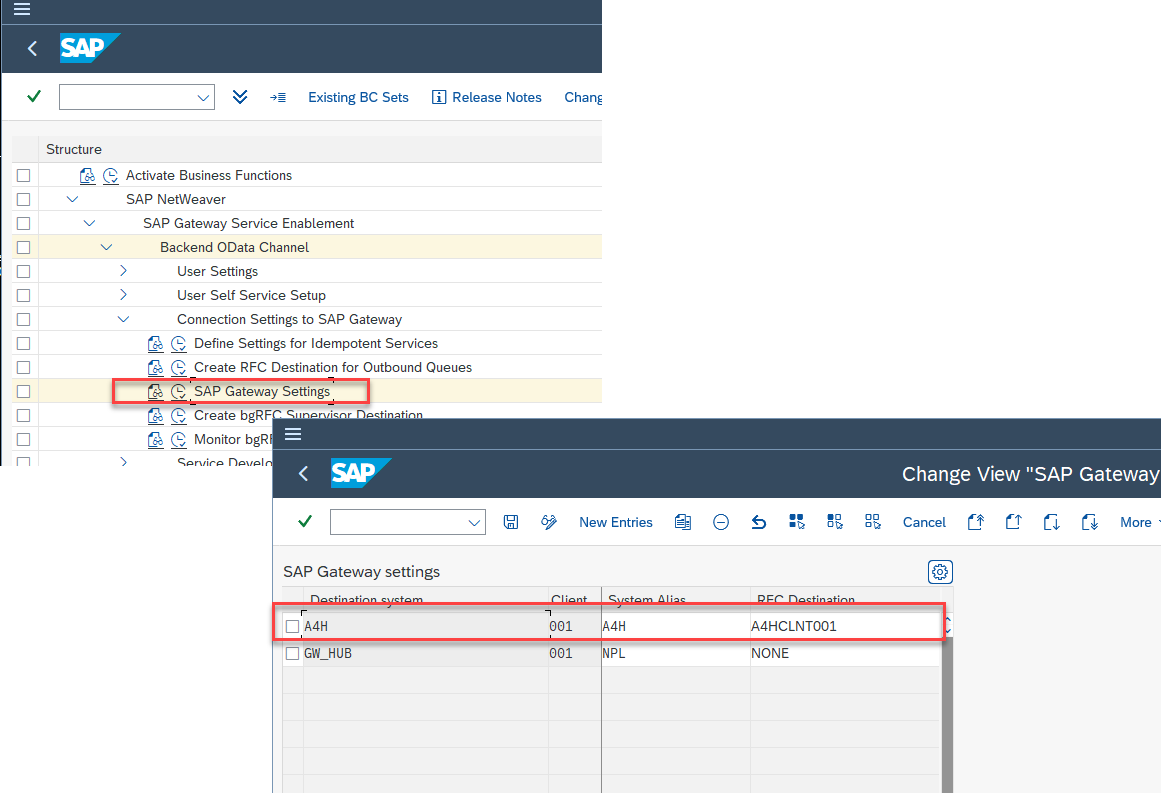Expand the User Self Service Setup node
The height and width of the screenshot is (793, 1161).
pyautogui.click(x=123, y=295)
